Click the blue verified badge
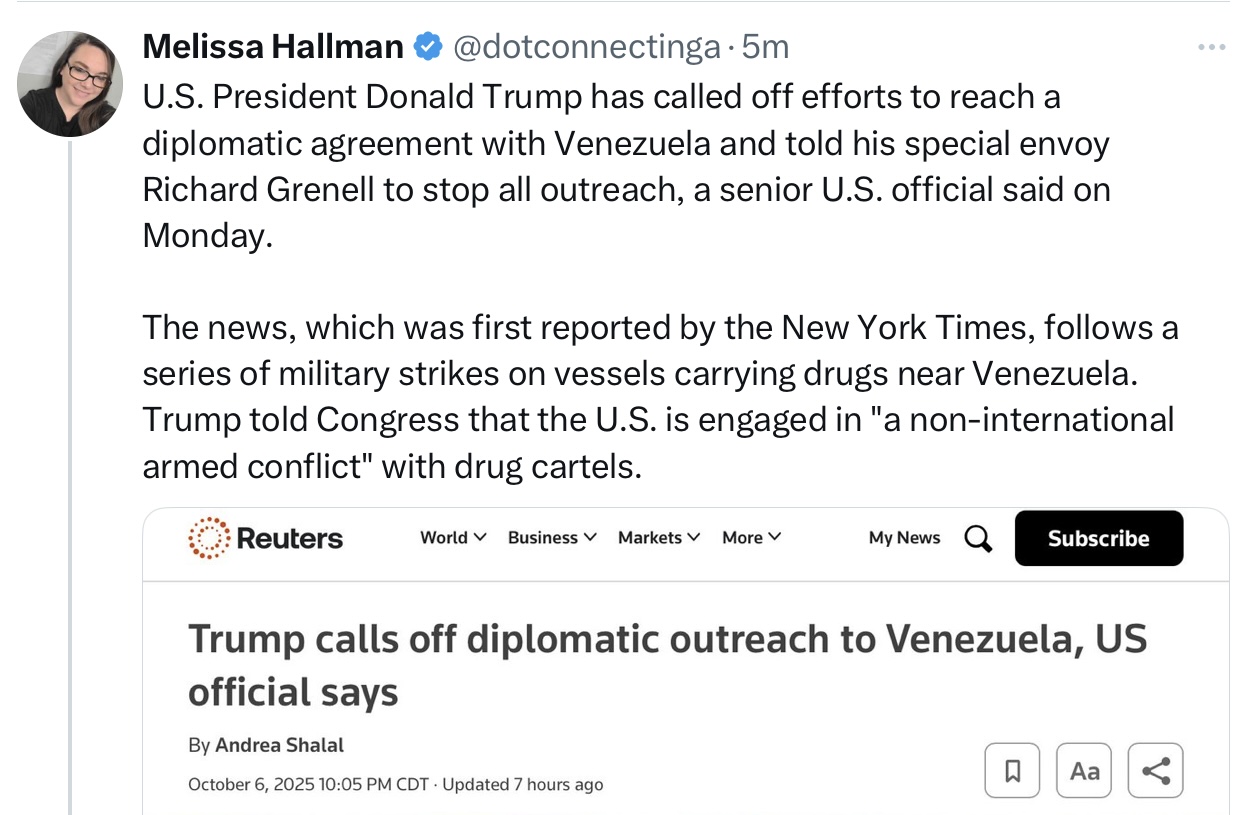Viewport: 1233px width, 815px height. [428, 46]
